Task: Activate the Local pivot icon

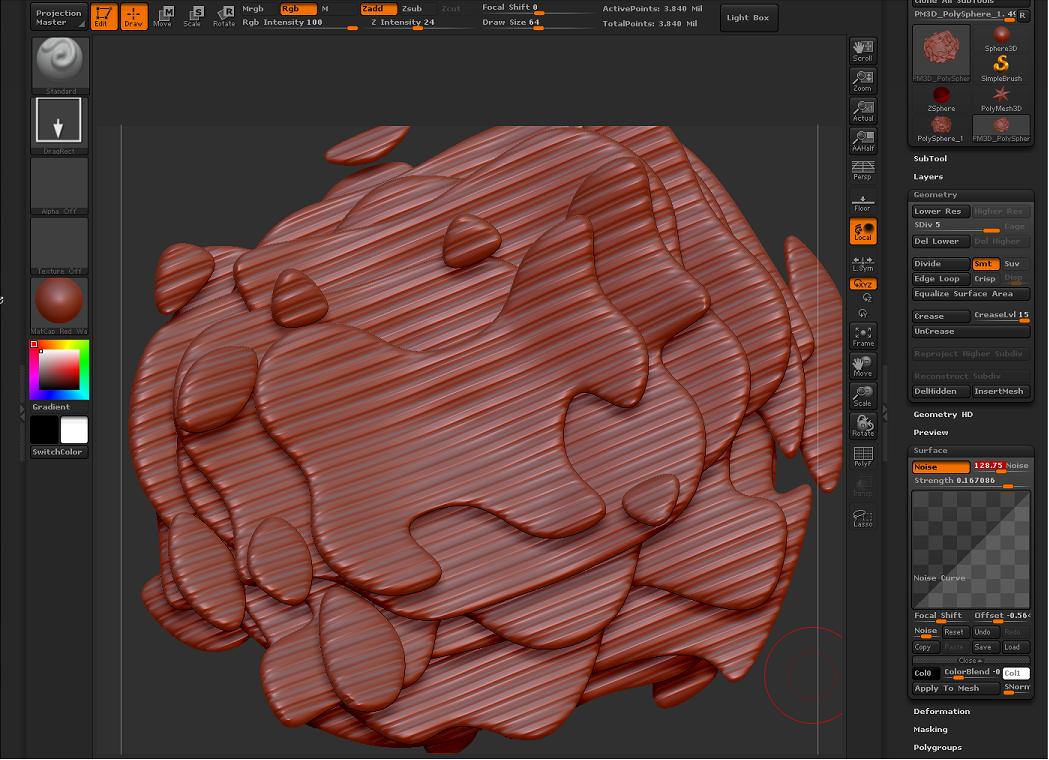Action: pos(862,231)
